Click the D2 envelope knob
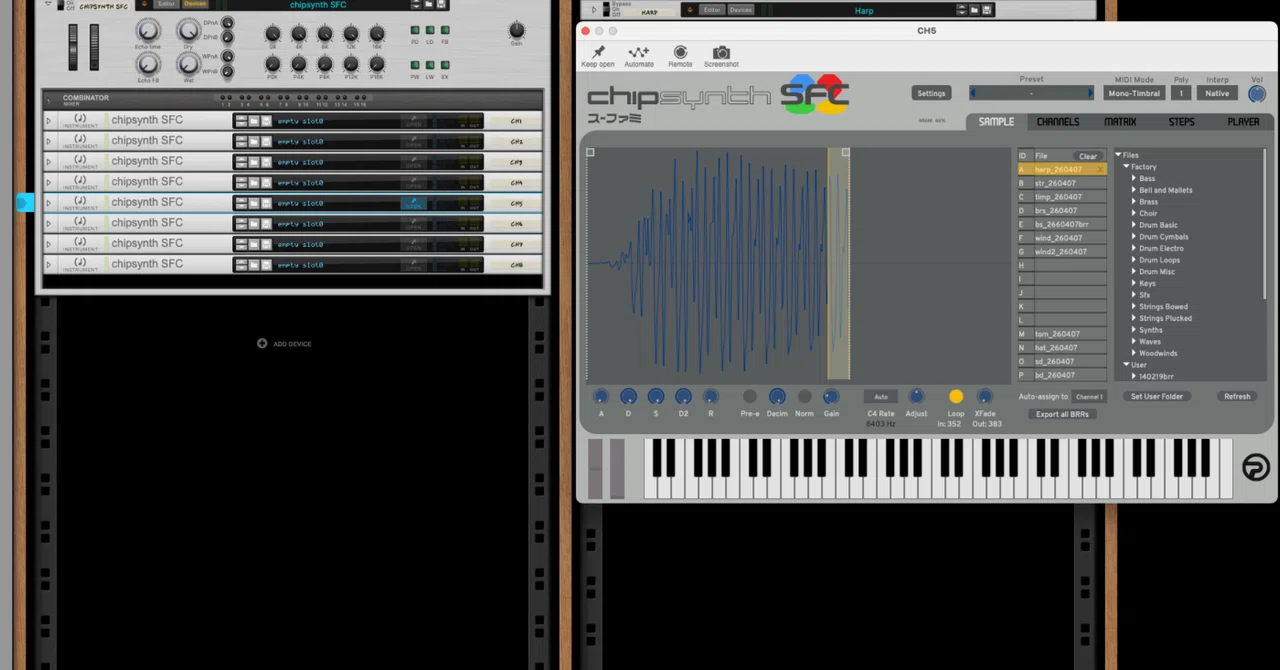Image resolution: width=1280 pixels, height=670 pixels. click(683, 397)
